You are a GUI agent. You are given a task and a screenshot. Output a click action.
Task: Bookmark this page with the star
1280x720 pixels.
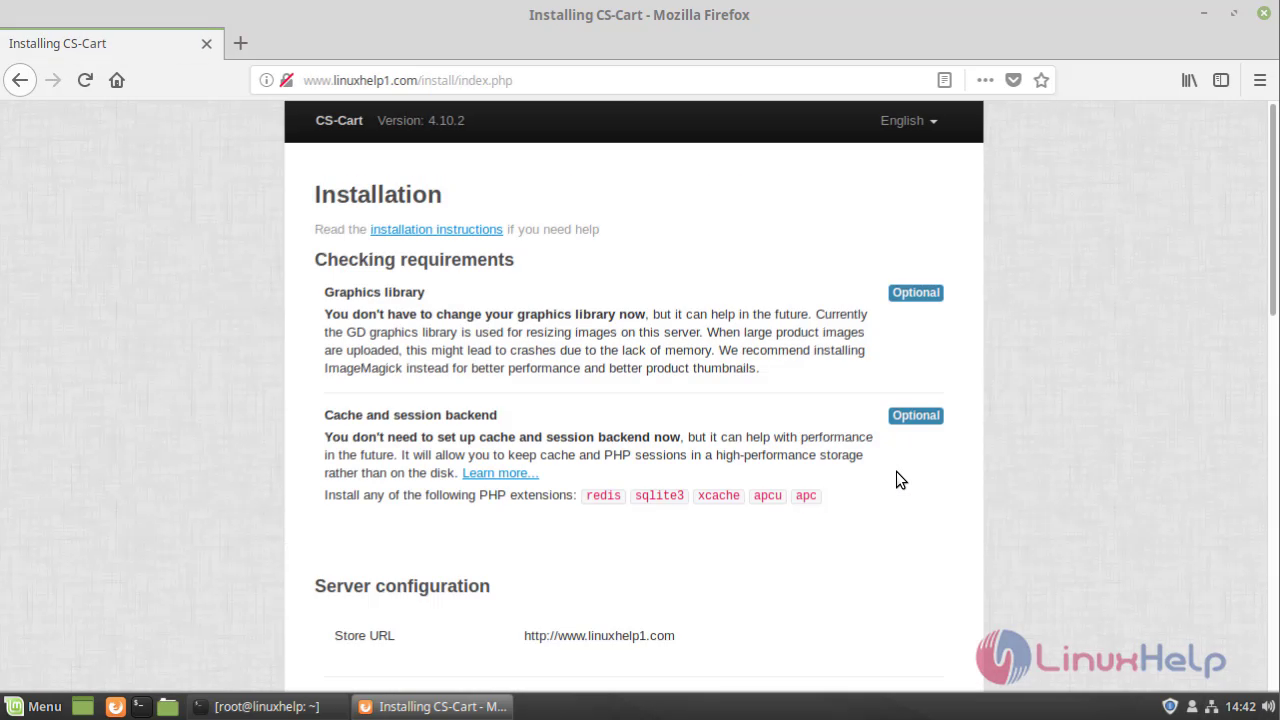[1041, 80]
